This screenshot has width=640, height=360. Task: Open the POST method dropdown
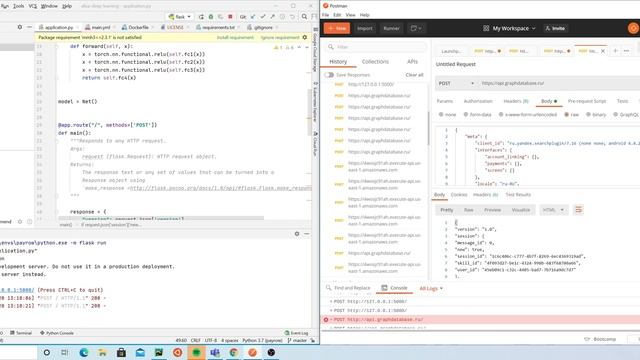click(456, 83)
